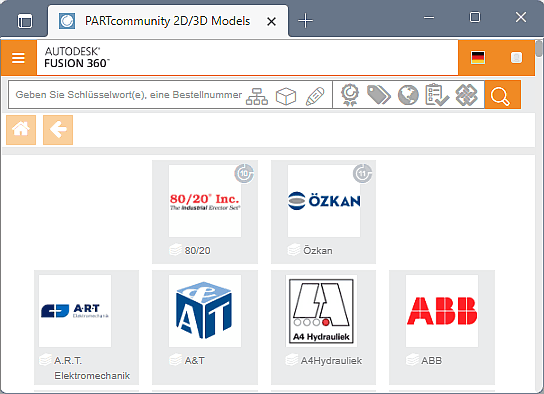Click the certificate badge filter icon
This screenshot has width=544, height=394.
click(x=350, y=95)
